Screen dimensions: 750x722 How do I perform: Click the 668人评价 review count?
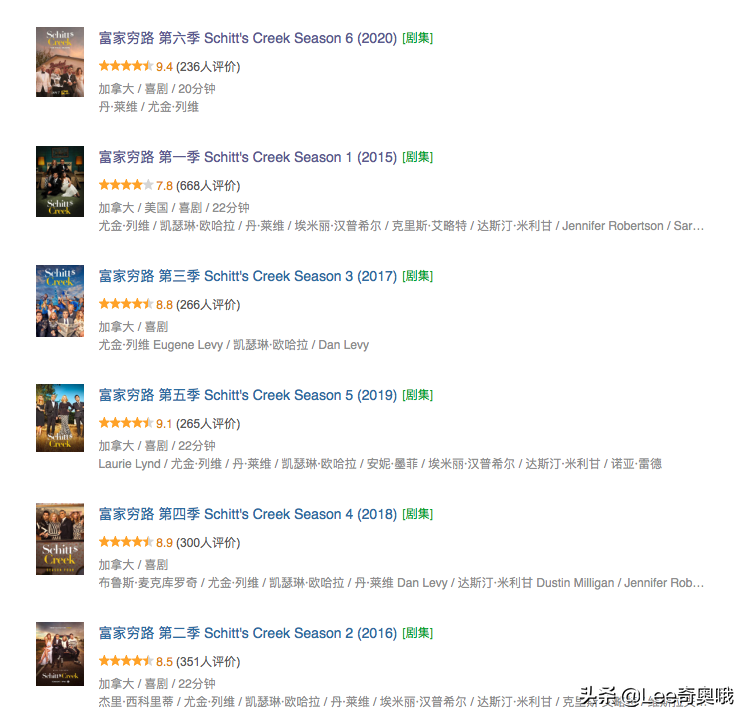coord(208,186)
